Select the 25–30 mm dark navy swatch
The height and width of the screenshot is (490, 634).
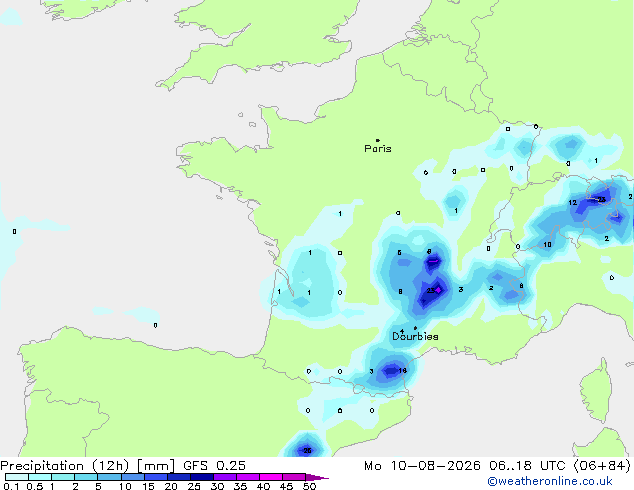click(x=201, y=477)
